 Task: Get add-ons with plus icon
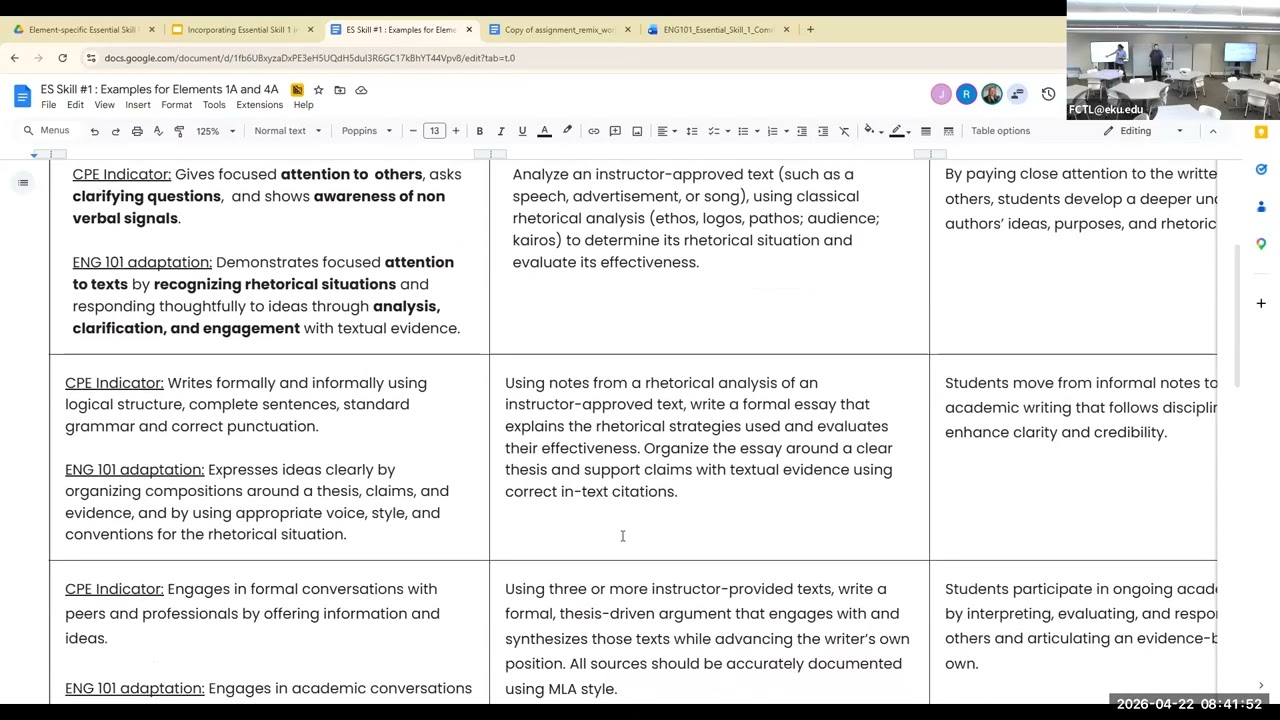click(1261, 303)
